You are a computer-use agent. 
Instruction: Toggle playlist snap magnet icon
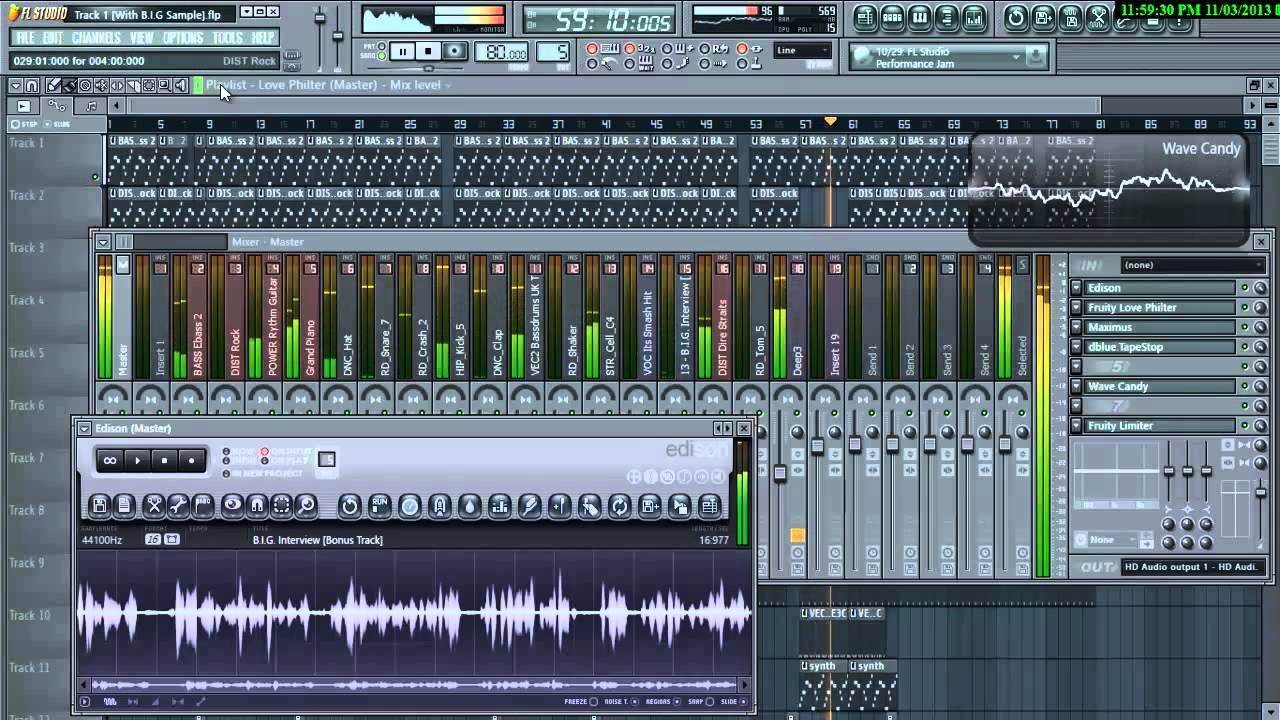point(32,86)
